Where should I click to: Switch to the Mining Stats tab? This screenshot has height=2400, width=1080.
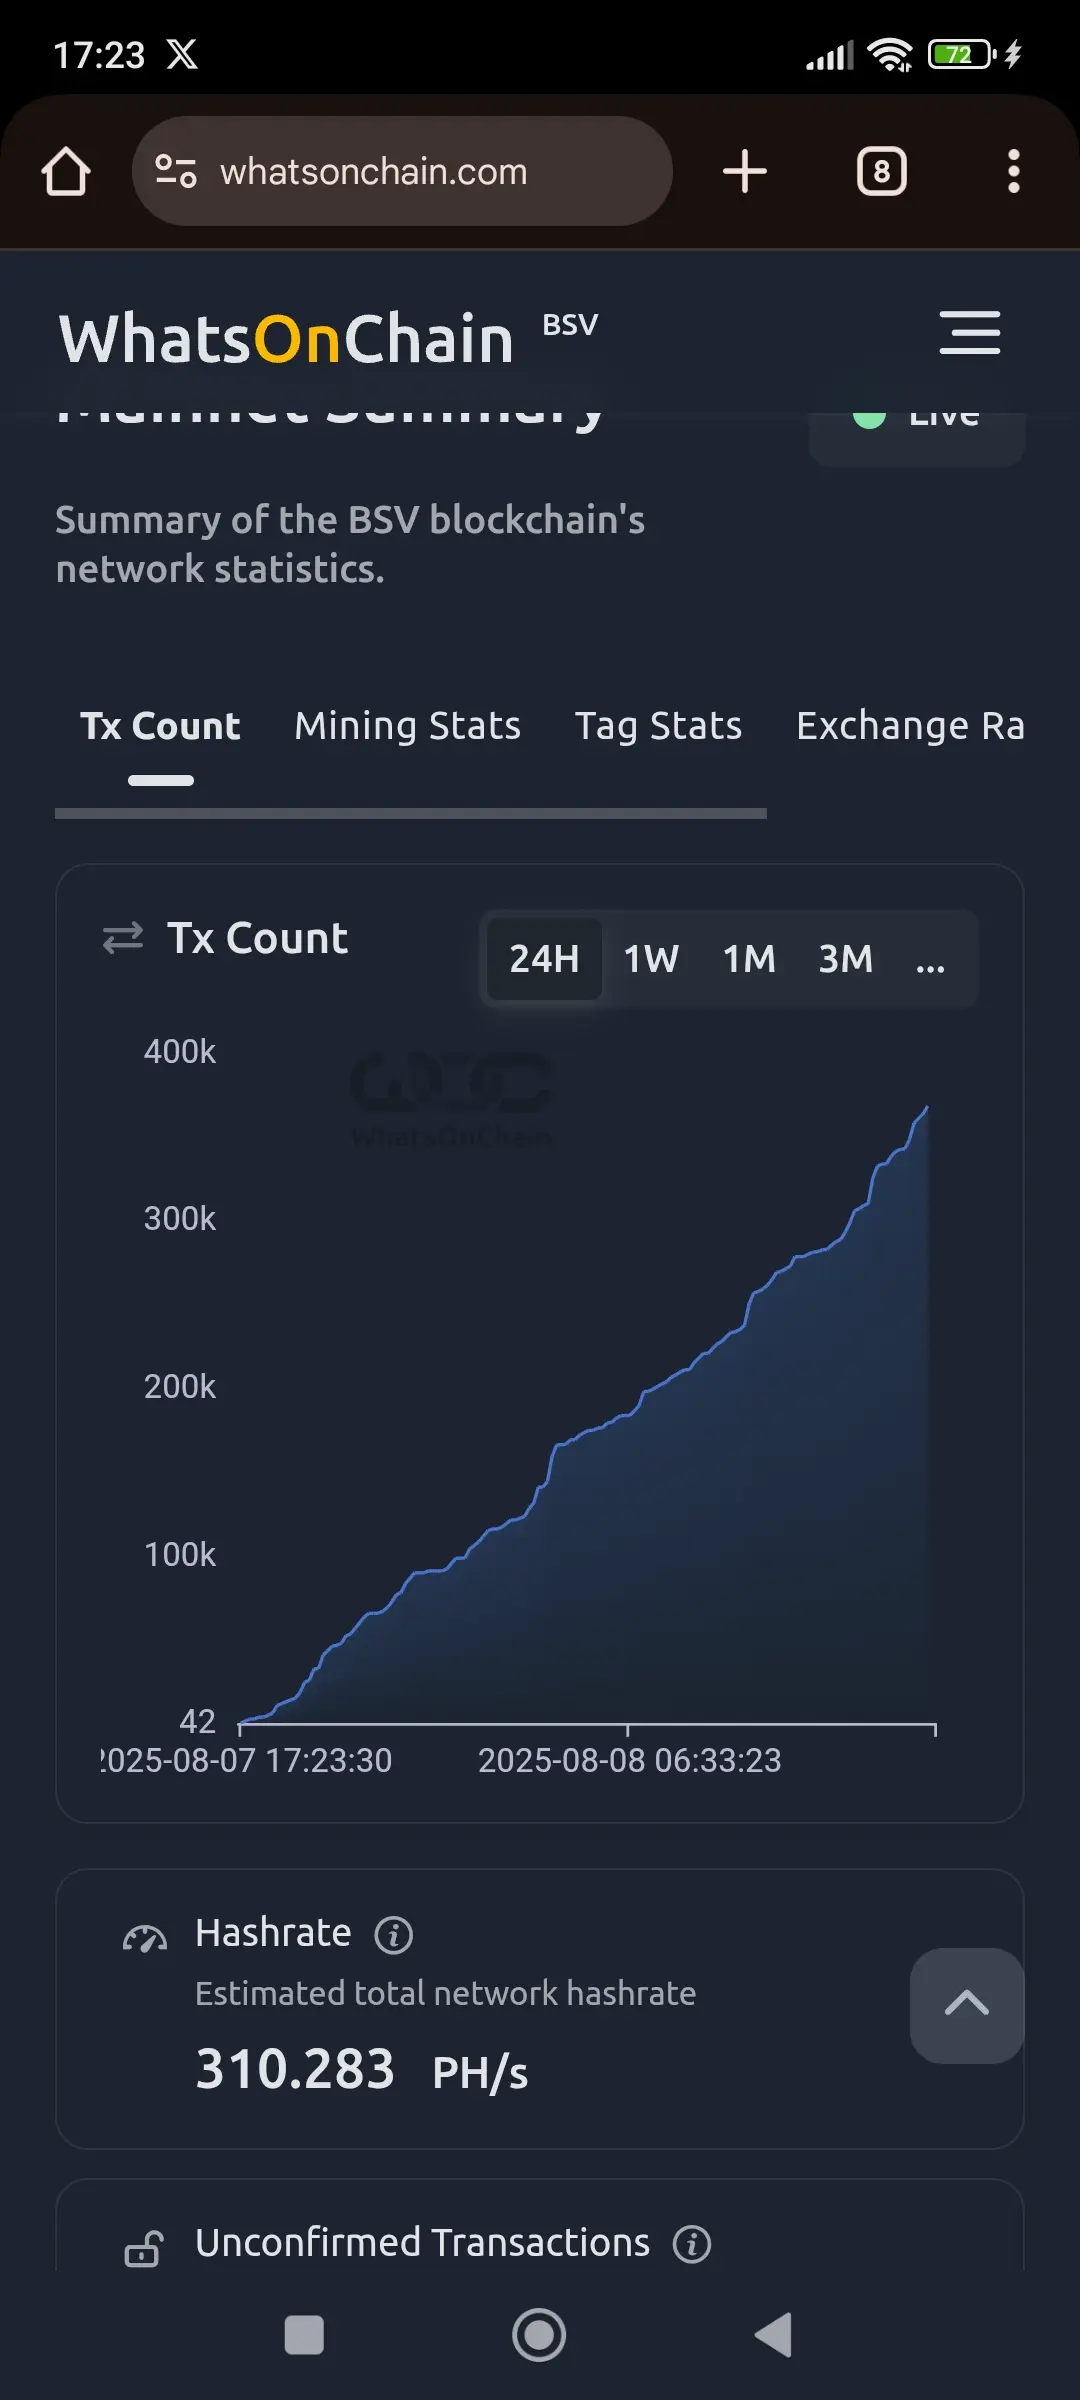pyautogui.click(x=407, y=726)
